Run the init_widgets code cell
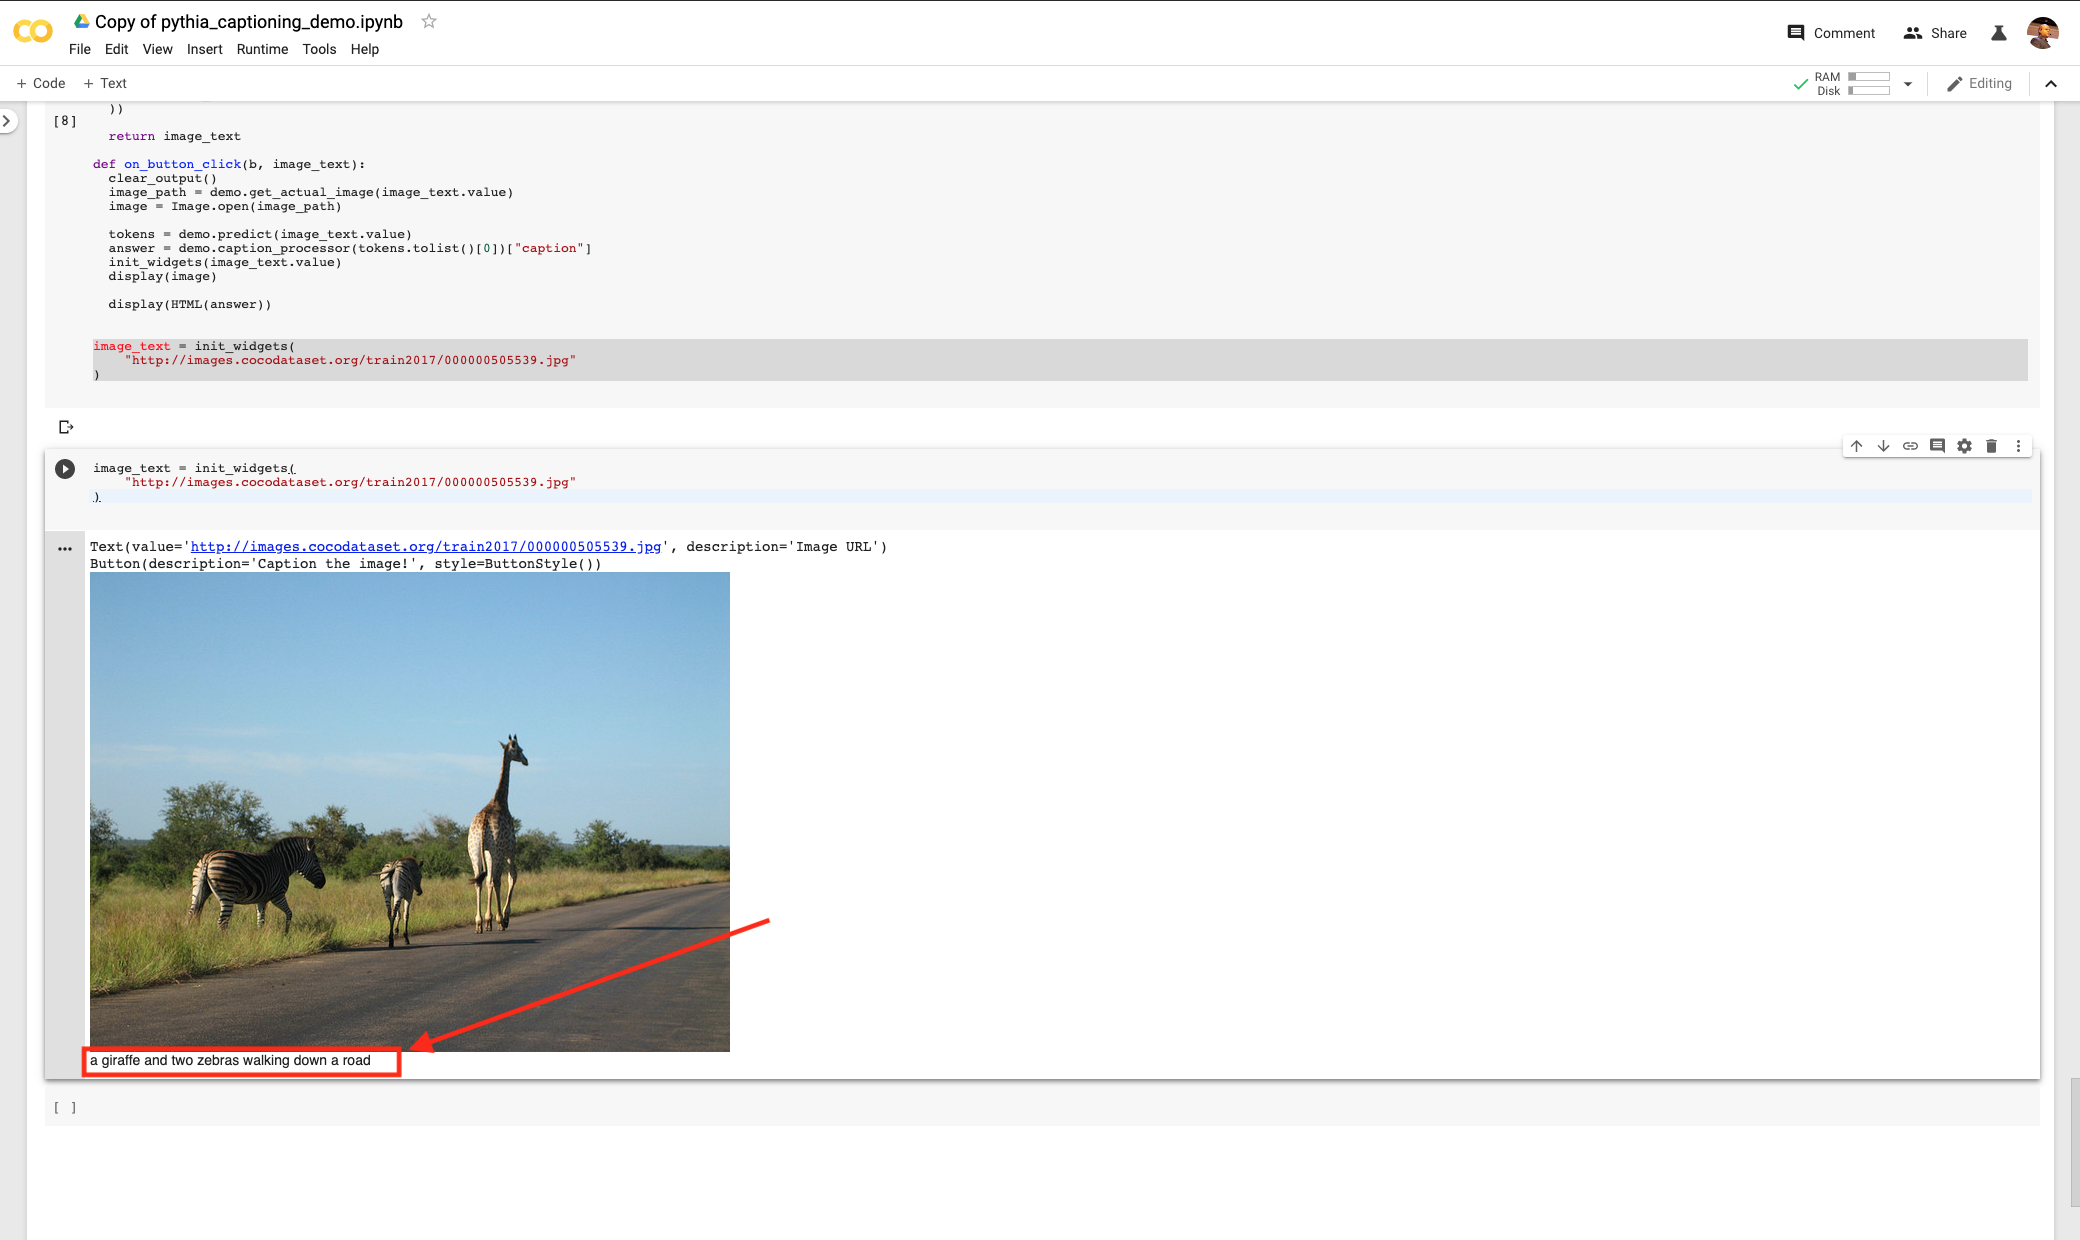 point(65,469)
